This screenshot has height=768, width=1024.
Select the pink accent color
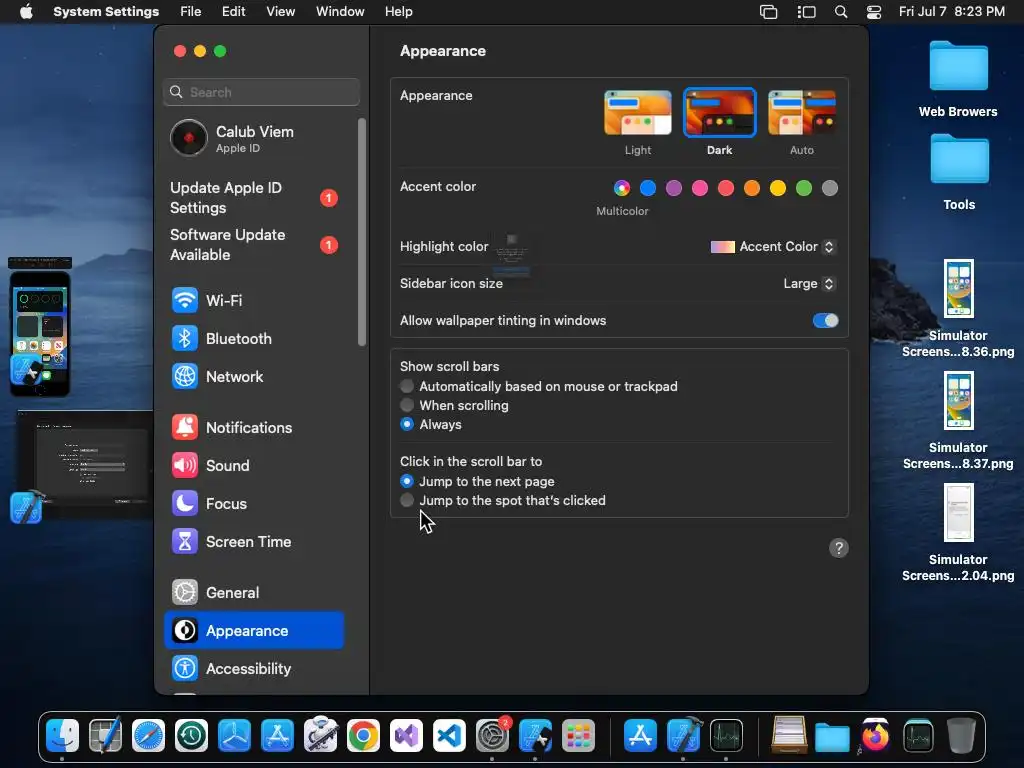pyautogui.click(x=700, y=188)
